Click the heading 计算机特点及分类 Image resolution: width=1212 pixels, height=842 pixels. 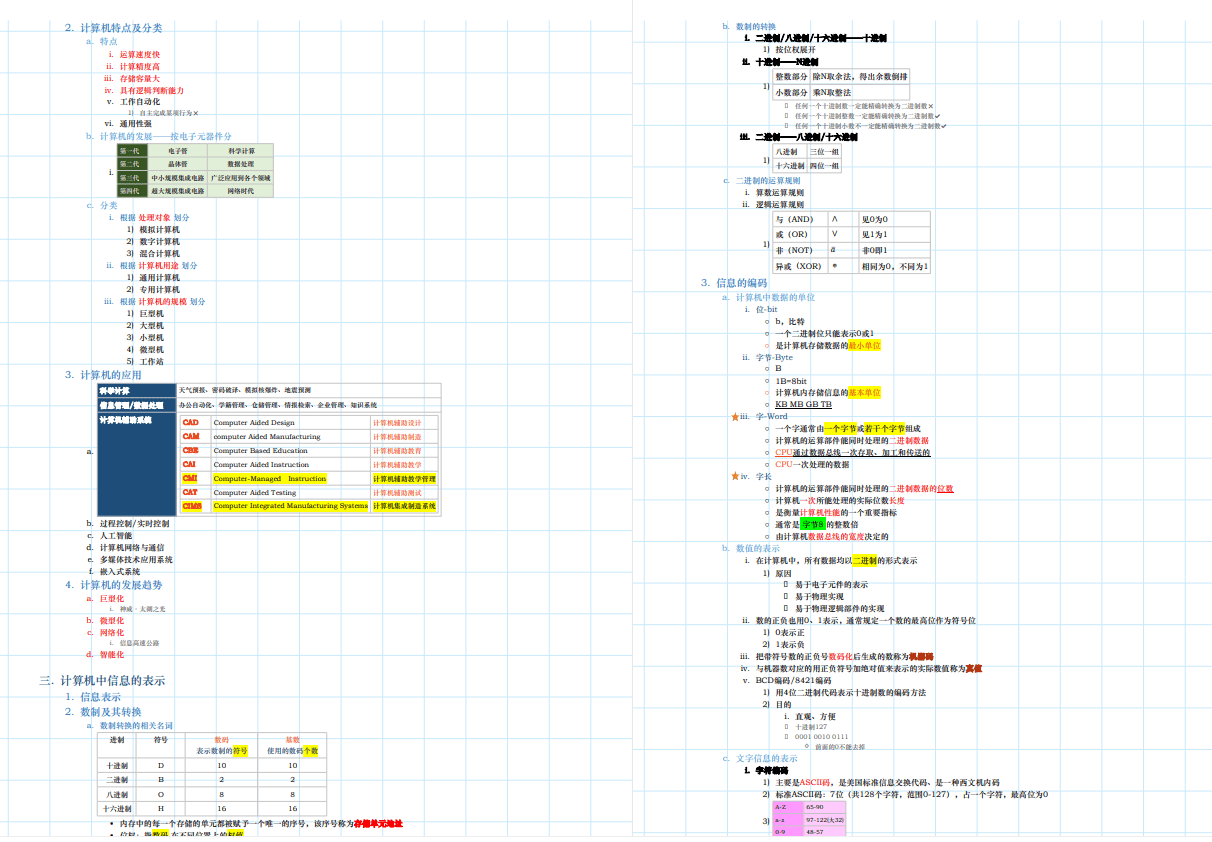pos(120,28)
